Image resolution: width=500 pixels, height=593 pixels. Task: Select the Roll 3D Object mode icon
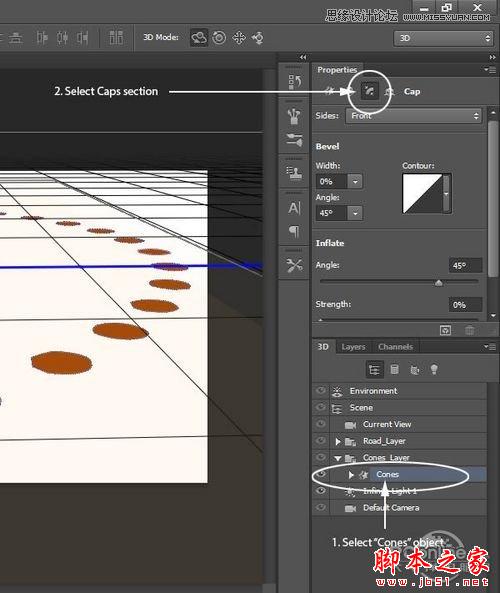[219, 37]
